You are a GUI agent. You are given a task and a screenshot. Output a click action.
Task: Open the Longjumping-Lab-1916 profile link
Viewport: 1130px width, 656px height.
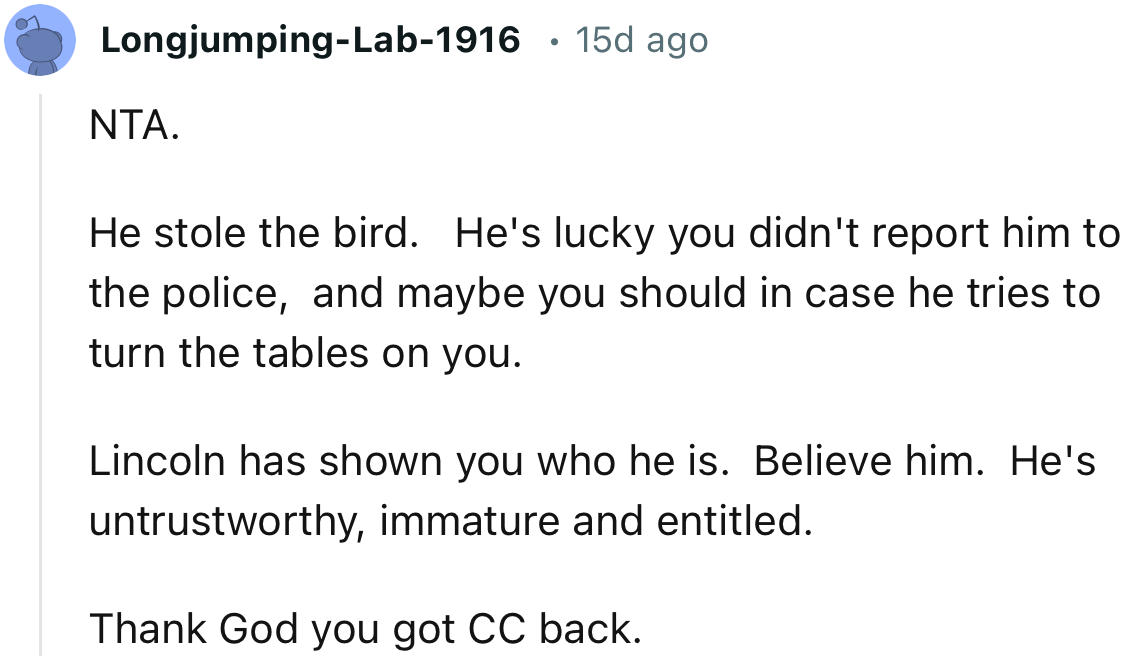coord(310,40)
